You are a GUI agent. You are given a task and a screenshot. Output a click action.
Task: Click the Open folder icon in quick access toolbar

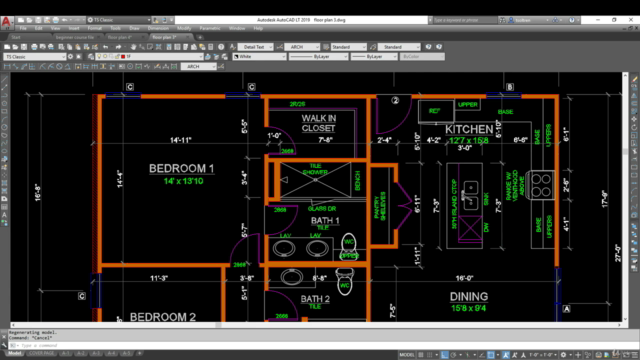coord(29,20)
